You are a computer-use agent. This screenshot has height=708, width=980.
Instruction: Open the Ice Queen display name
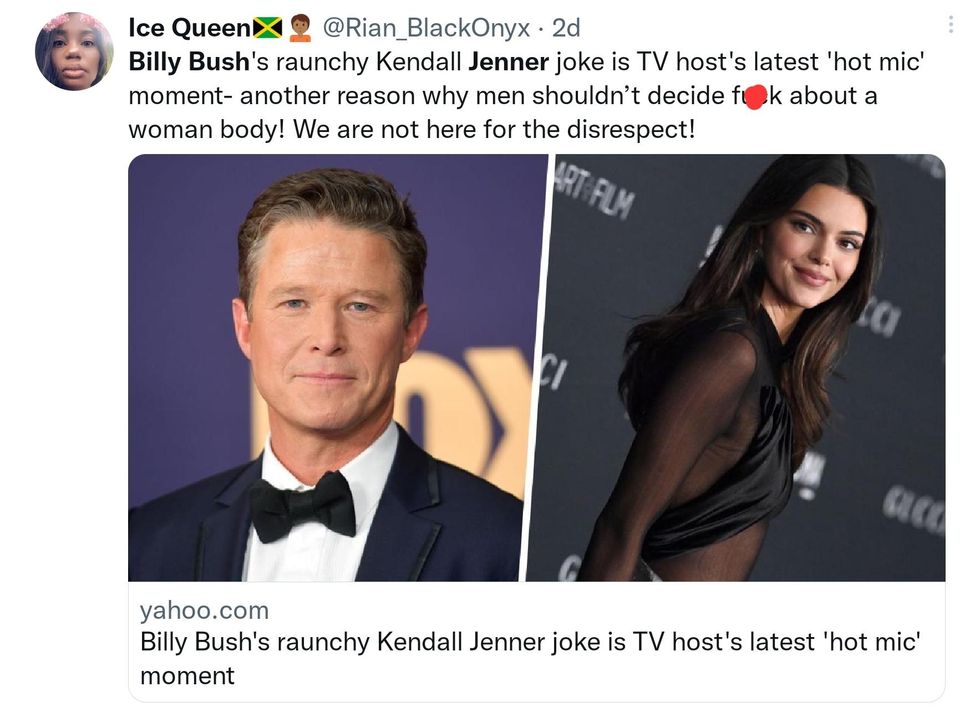[190, 29]
